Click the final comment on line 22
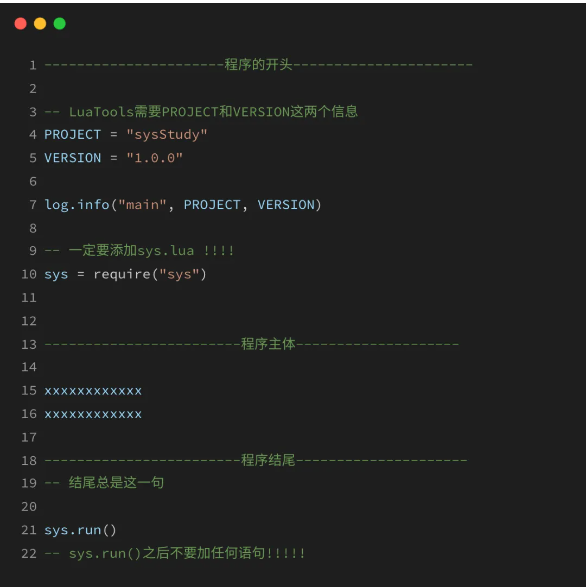The image size is (586, 587). [175, 553]
